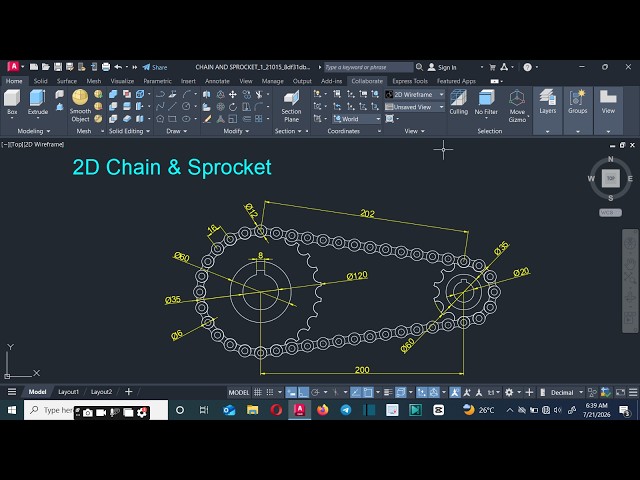Expand the Draw panel

[177, 131]
